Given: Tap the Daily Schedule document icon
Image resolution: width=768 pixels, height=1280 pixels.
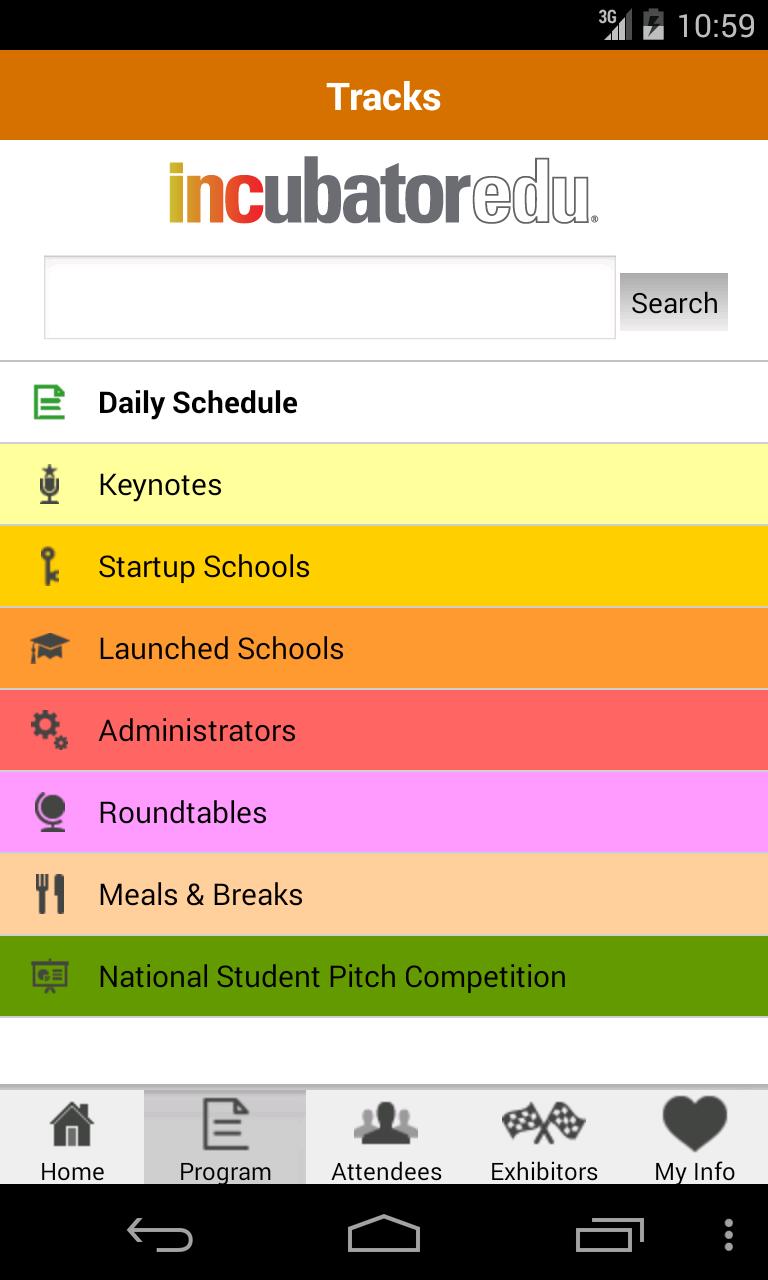Looking at the screenshot, I should click(49, 402).
